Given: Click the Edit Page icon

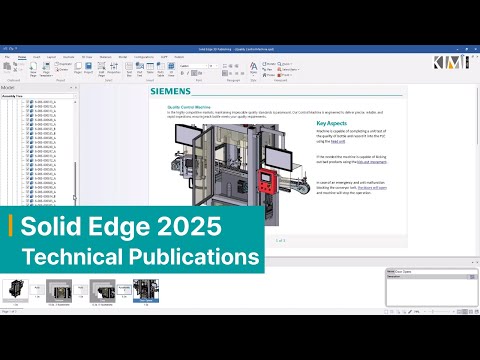Looking at the screenshot, I should coord(102,69).
